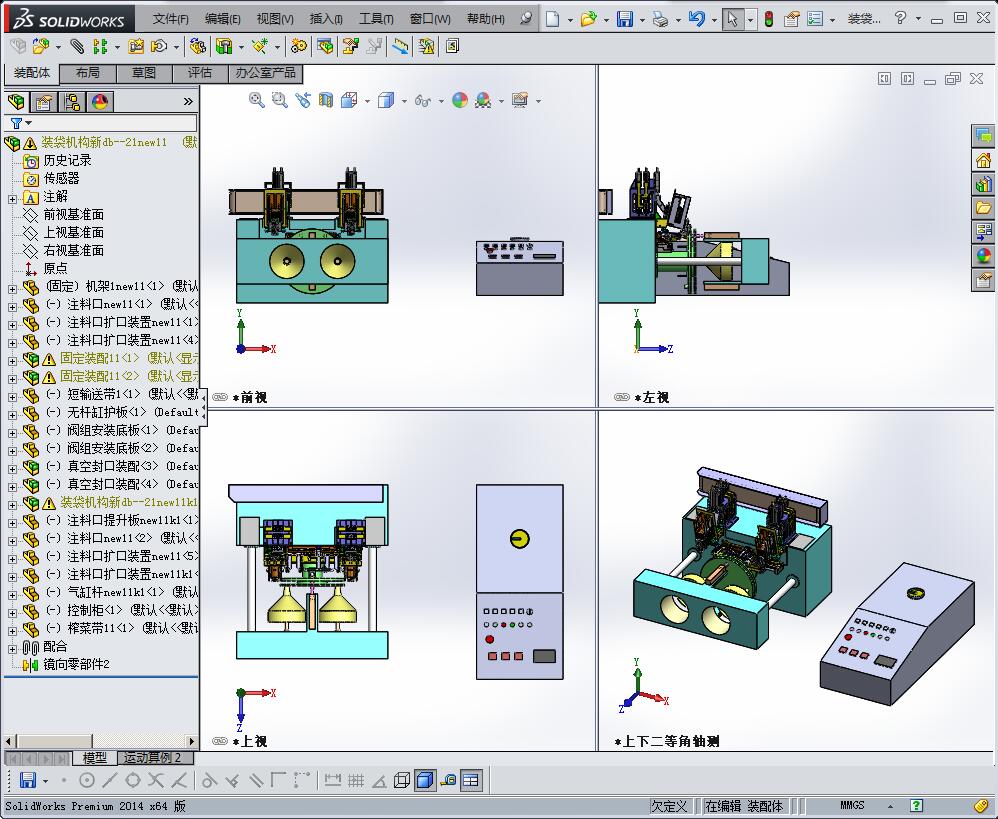Click the Help question mark icon

tap(900, 18)
